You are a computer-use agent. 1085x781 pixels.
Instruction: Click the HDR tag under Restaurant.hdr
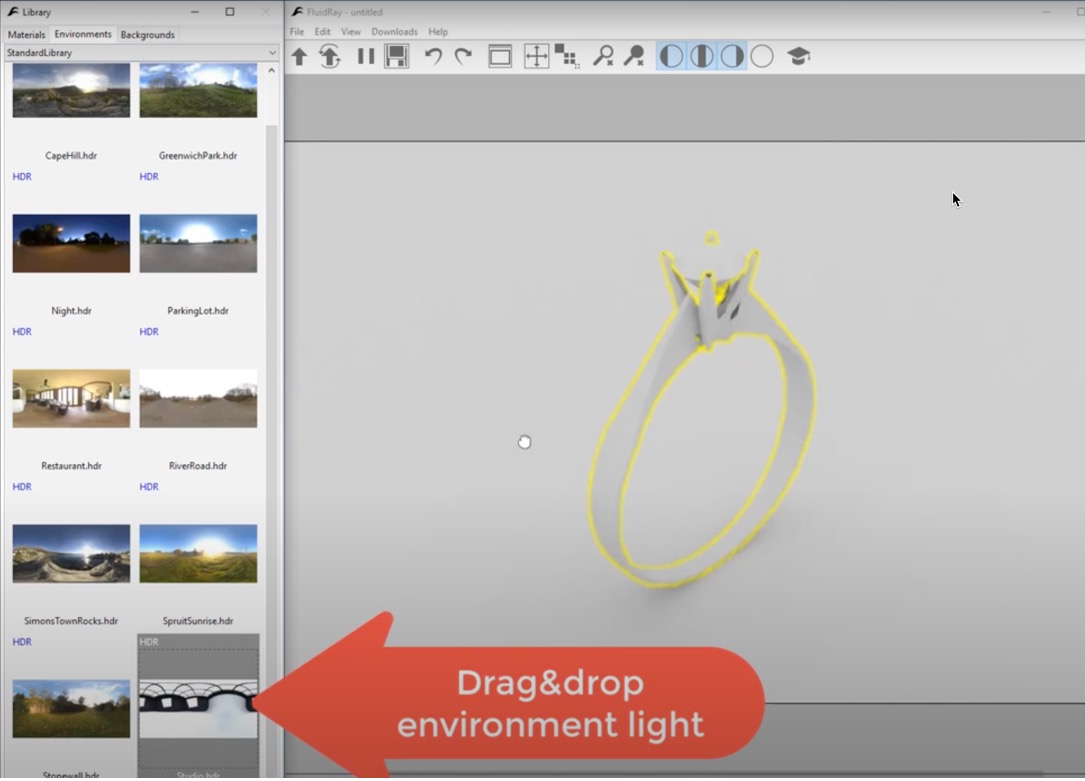(22, 486)
